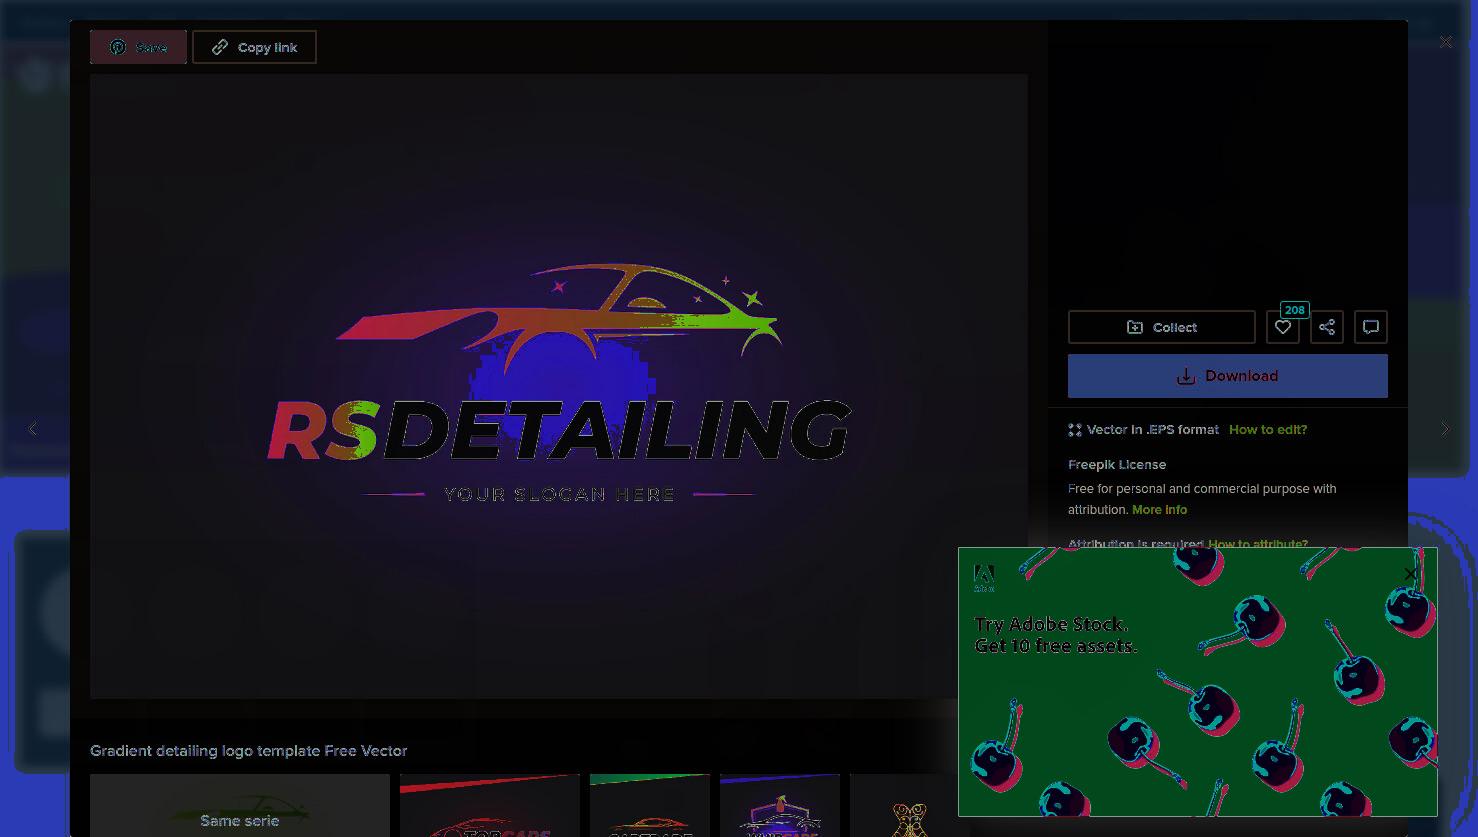Copy link to this vector
This screenshot has width=1478, height=837.
(254, 47)
